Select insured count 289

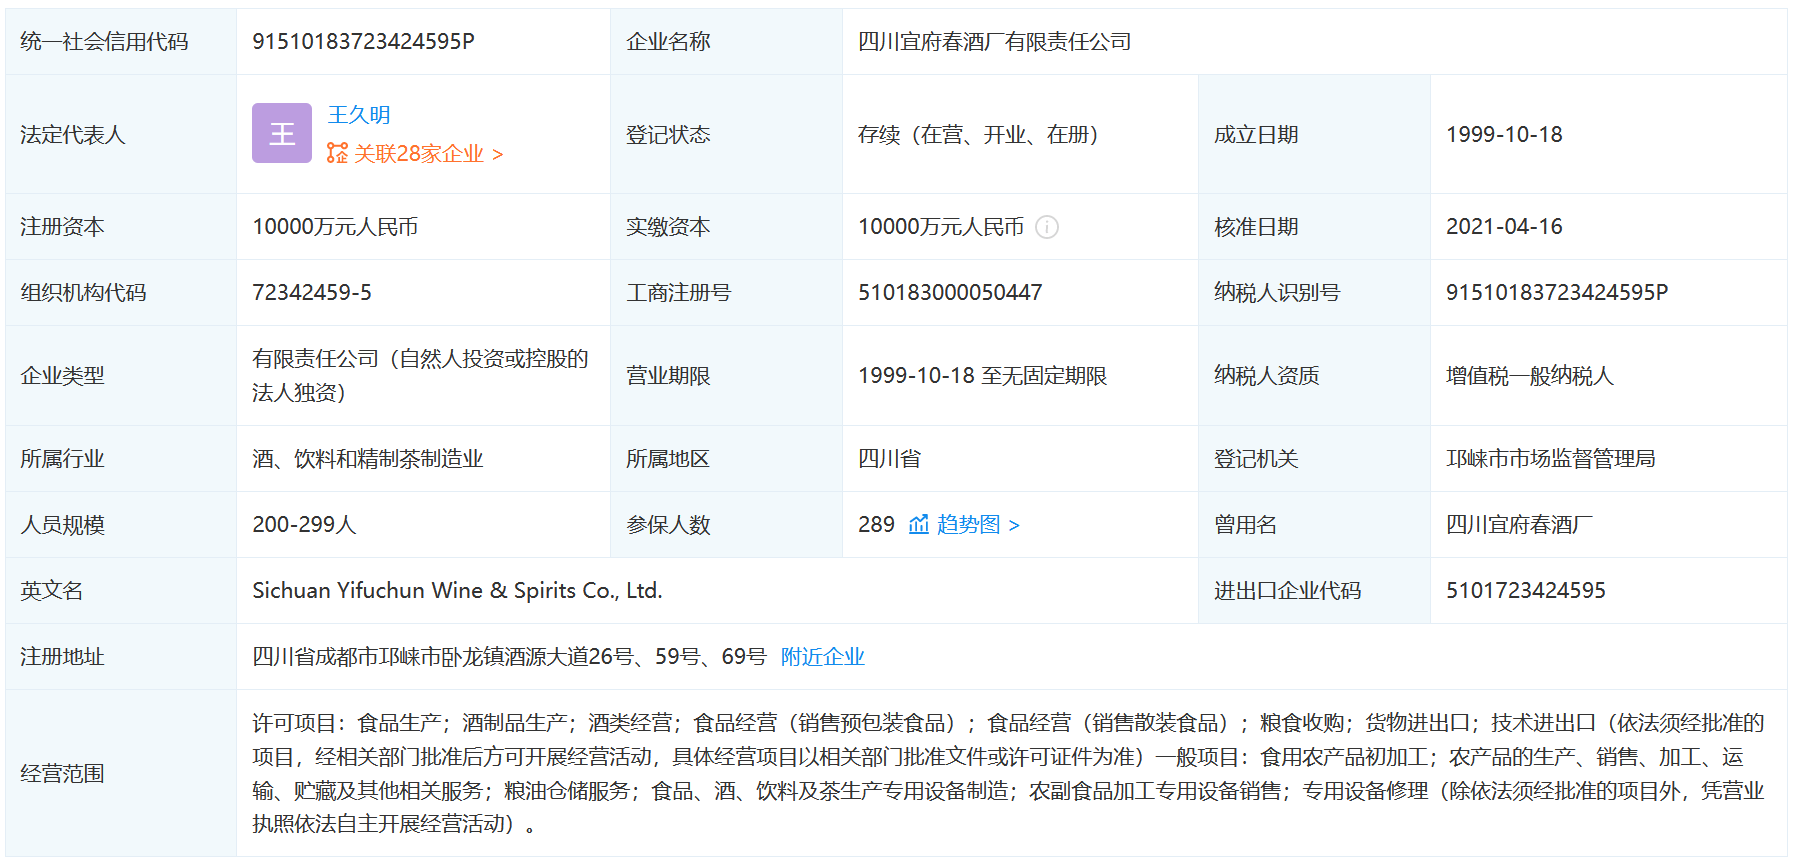tap(876, 525)
